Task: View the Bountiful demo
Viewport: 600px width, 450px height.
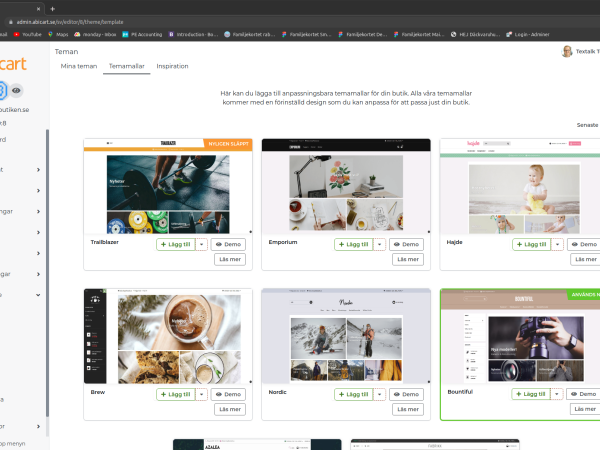Action: point(583,394)
